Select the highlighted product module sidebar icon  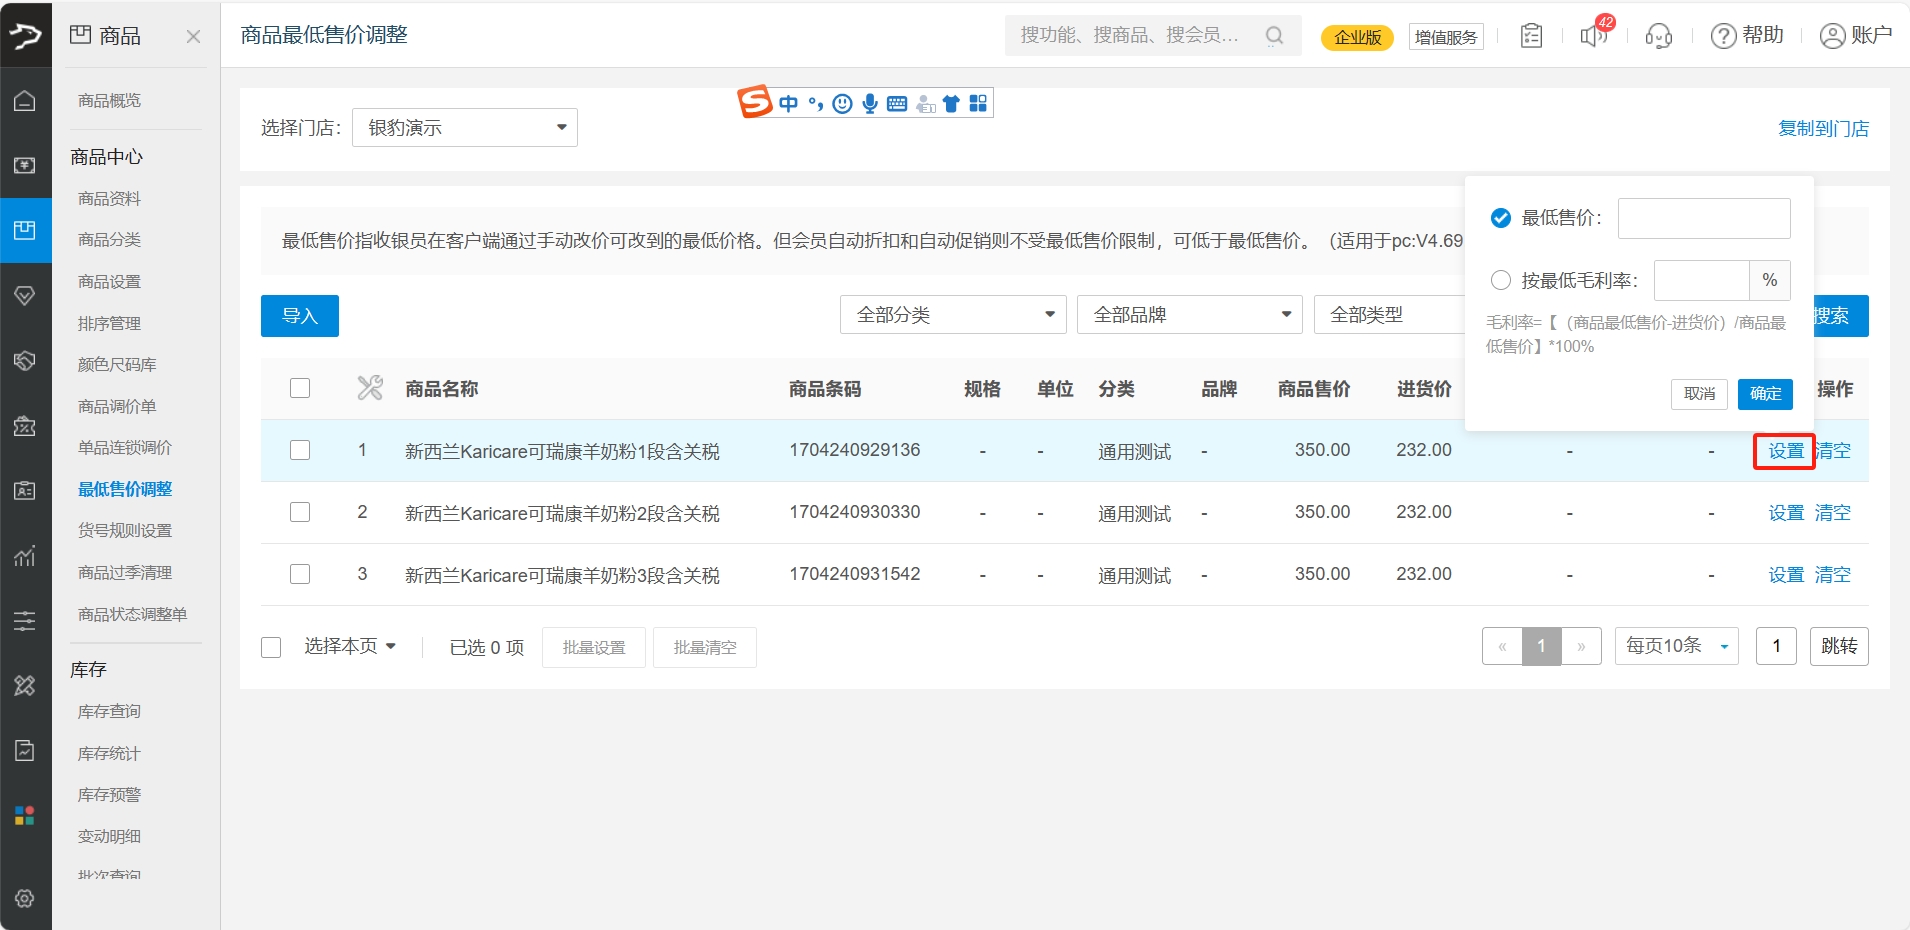pos(25,230)
